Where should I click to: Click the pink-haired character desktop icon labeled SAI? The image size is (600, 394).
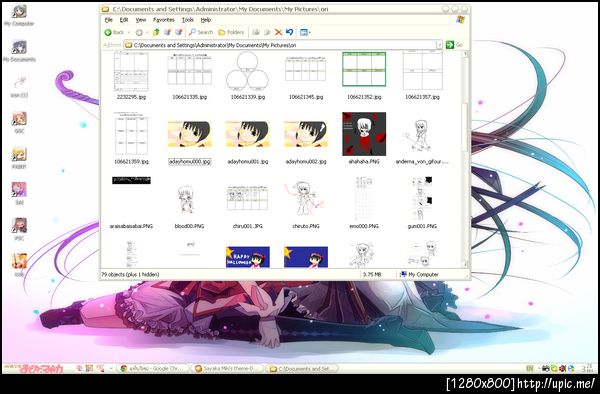pyautogui.click(x=19, y=194)
